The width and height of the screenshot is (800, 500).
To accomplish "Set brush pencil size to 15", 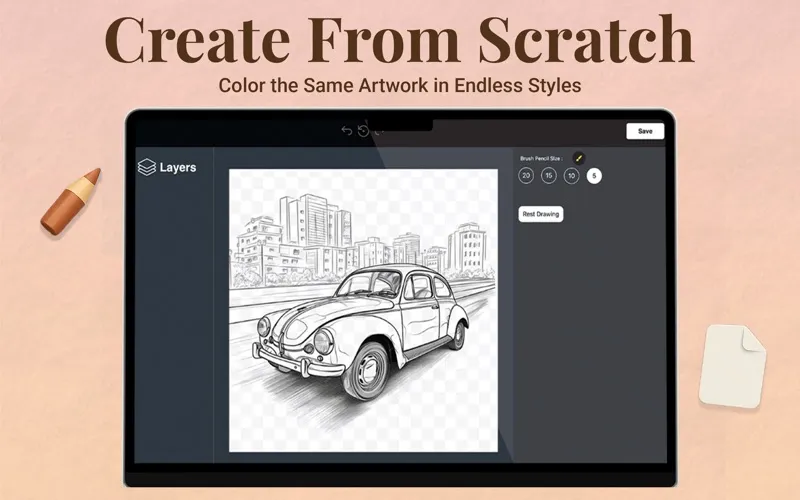I will pyautogui.click(x=548, y=176).
